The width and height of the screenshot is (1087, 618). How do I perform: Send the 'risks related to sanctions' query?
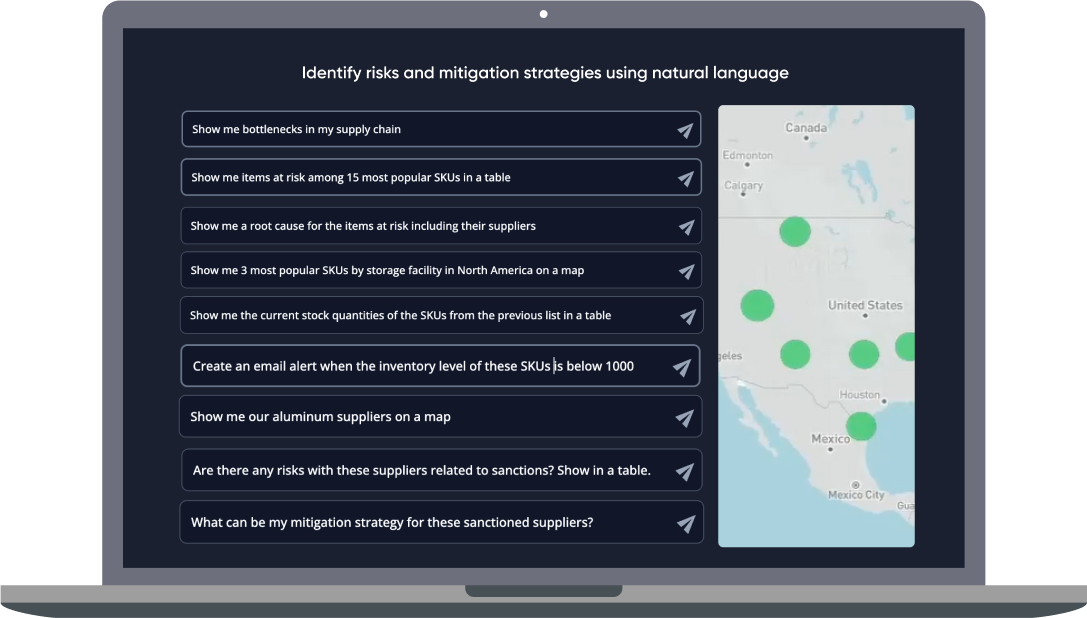click(x=684, y=472)
